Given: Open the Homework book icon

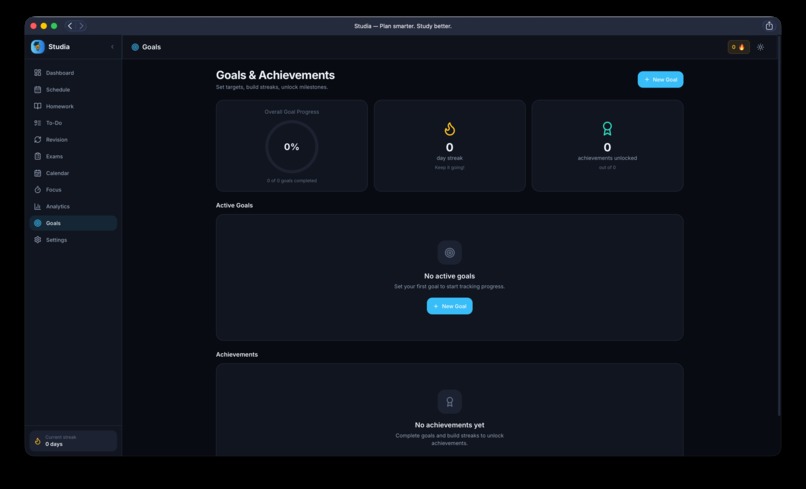Looking at the screenshot, I should pos(38,106).
